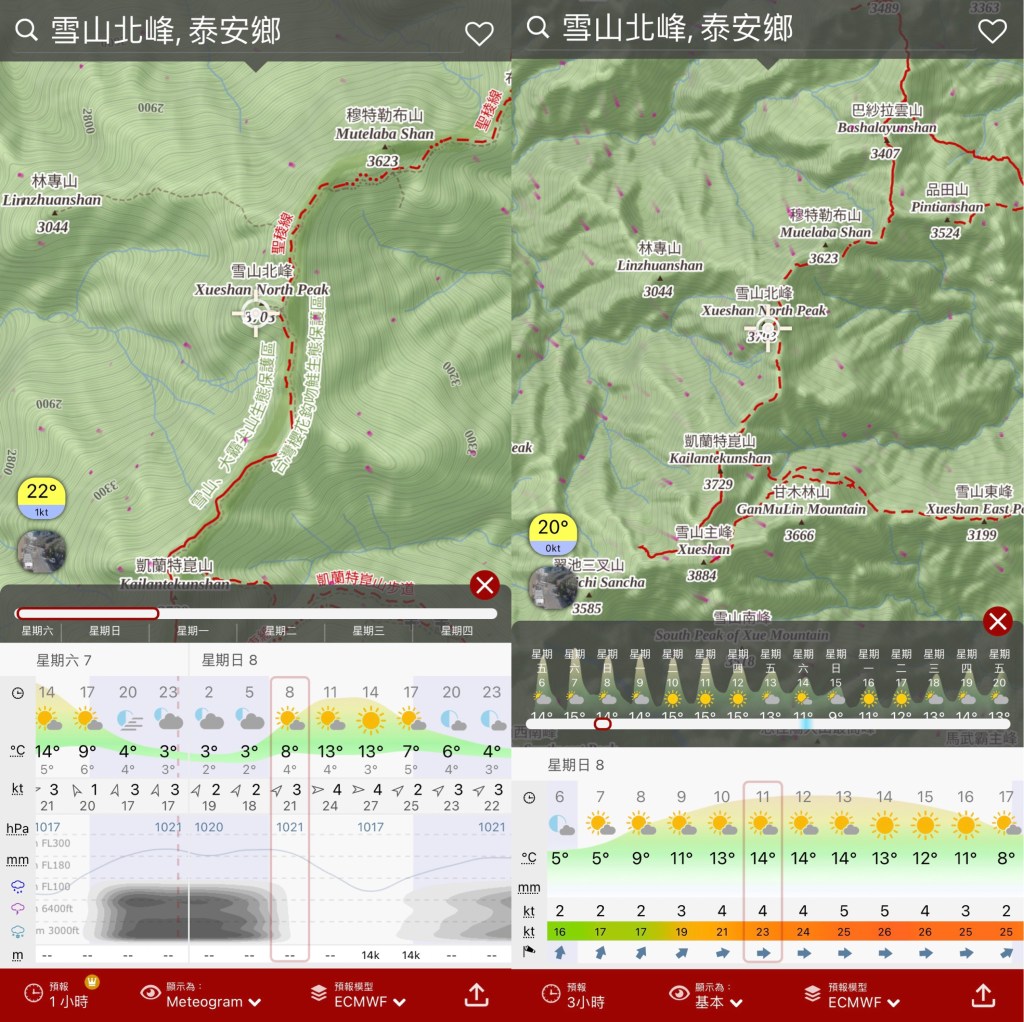
Task: Tap the 22° temperature badge on map
Action: [x=41, y=498]
